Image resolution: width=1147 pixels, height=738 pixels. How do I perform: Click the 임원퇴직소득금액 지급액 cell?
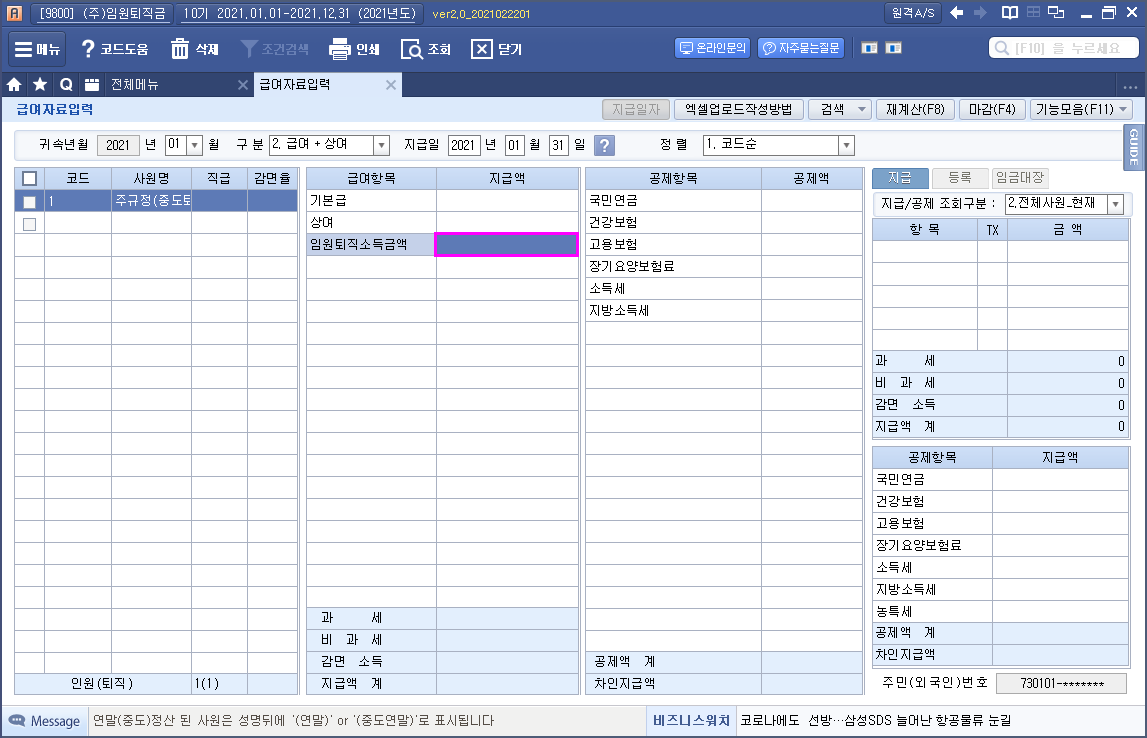click(x=506, y=244)
